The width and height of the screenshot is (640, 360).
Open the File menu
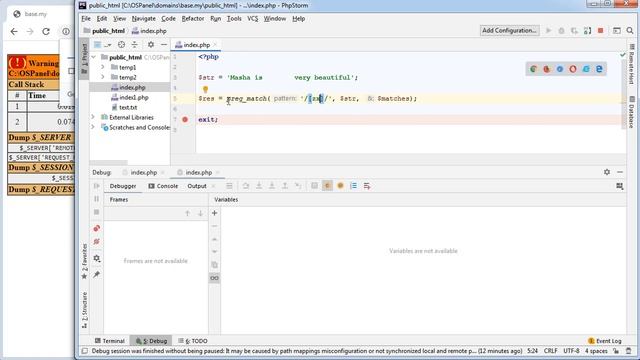tap(86, 19)
